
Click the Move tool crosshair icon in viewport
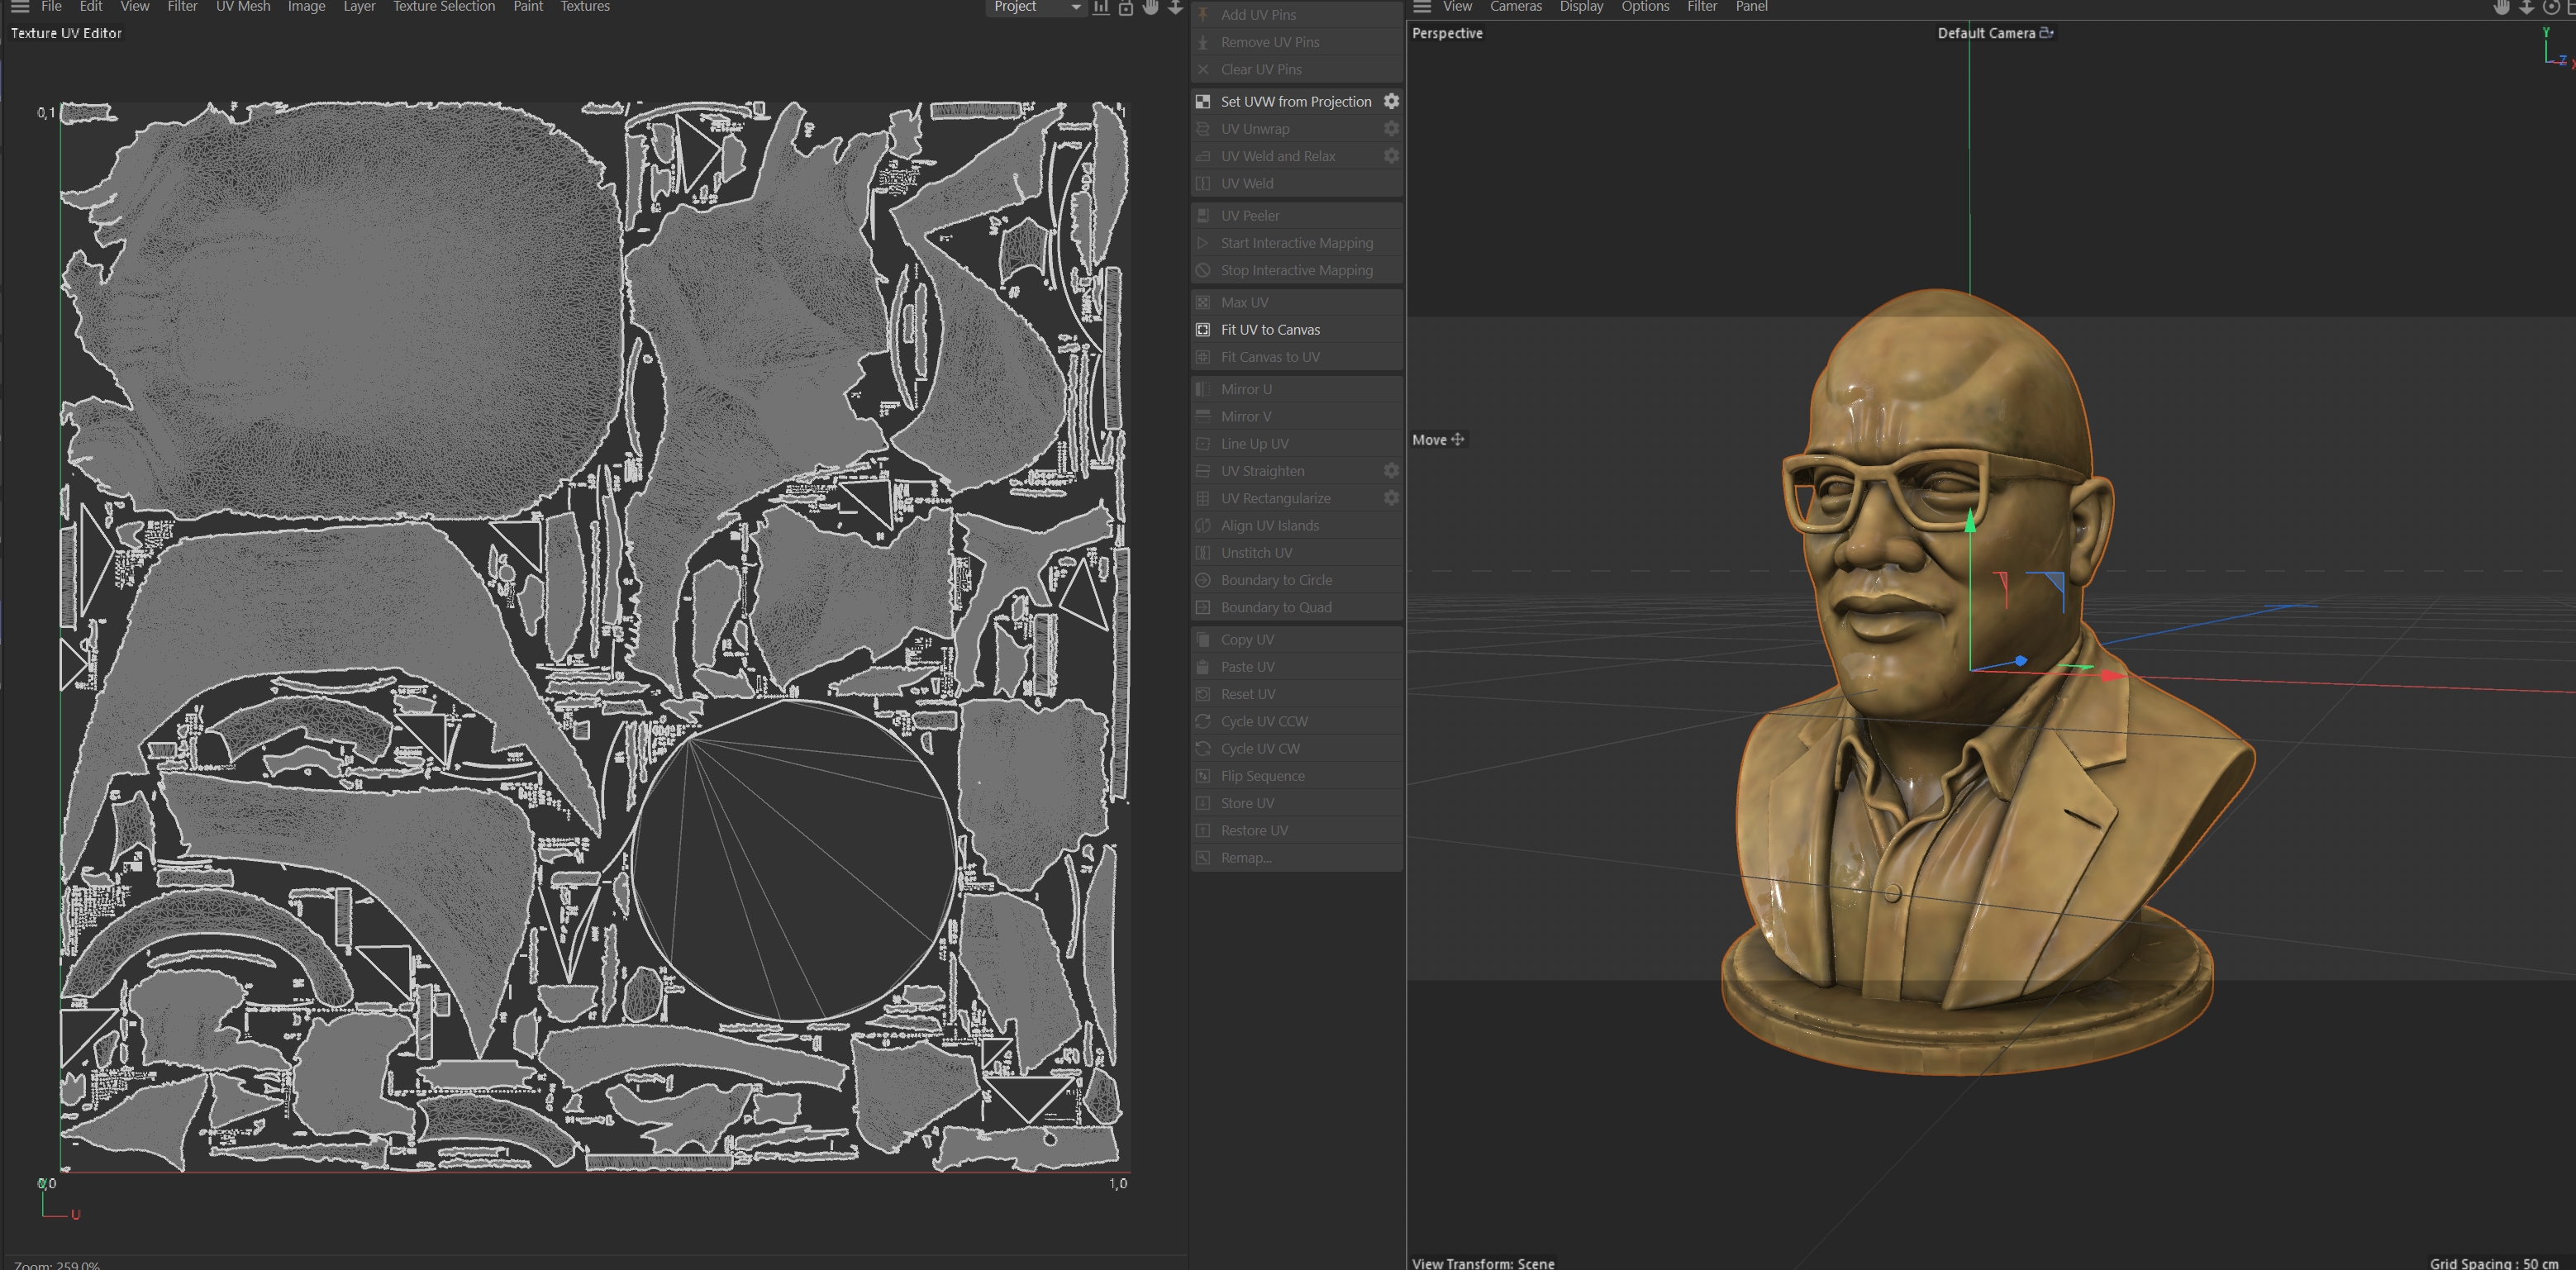(1457, 439)
